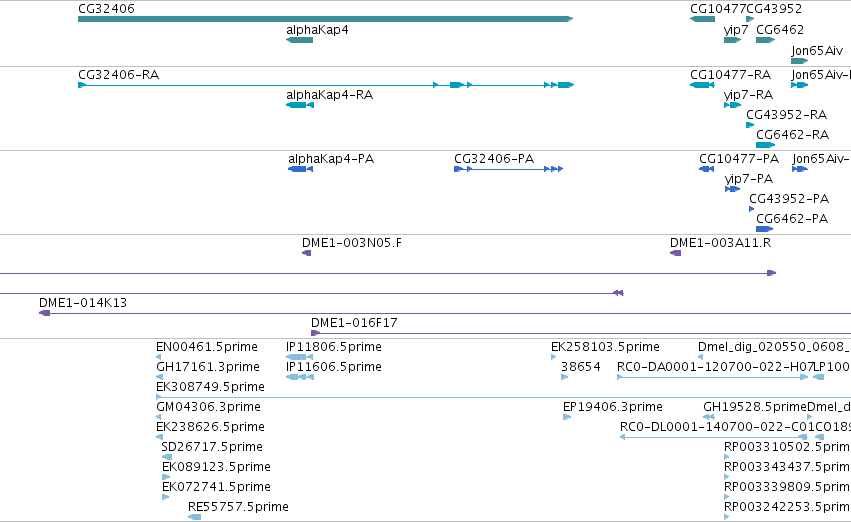Image resolution: width=851 pixels, height=522 pixels.
Task: Click the SD26717.5prime EST glyph
Action: click(167, 457)
